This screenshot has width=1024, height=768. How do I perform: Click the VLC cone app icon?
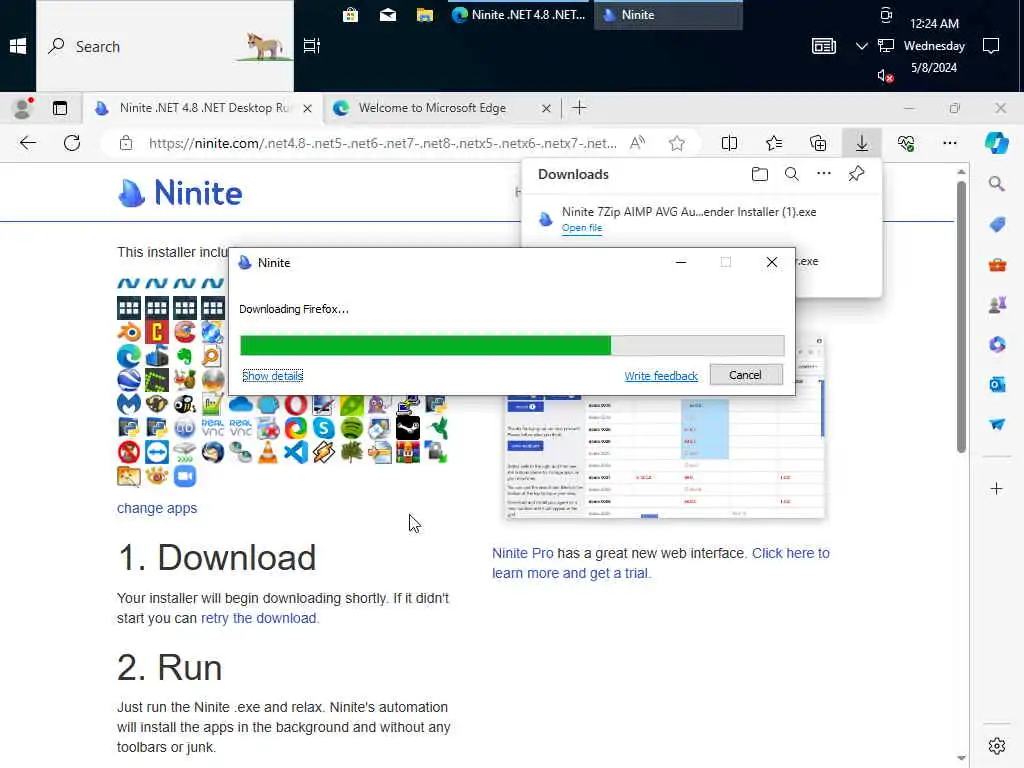click(267, 452)
